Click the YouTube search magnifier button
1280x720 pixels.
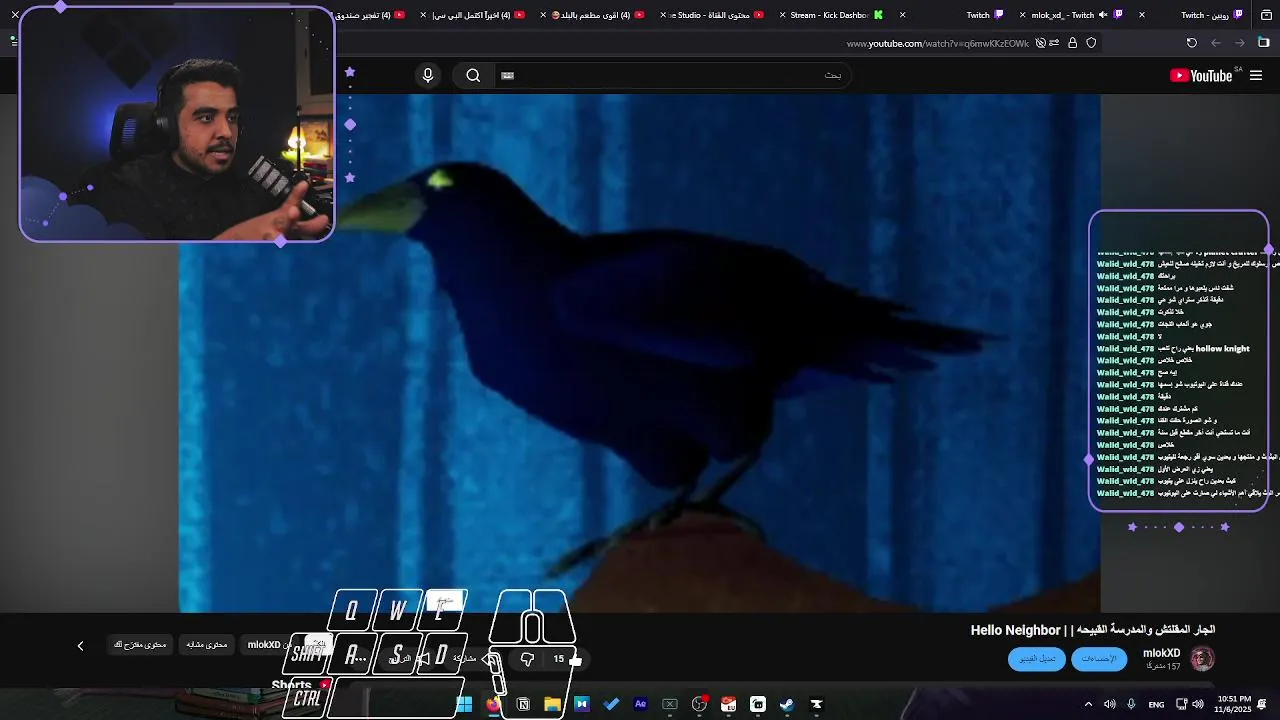[x=473, y=75]
